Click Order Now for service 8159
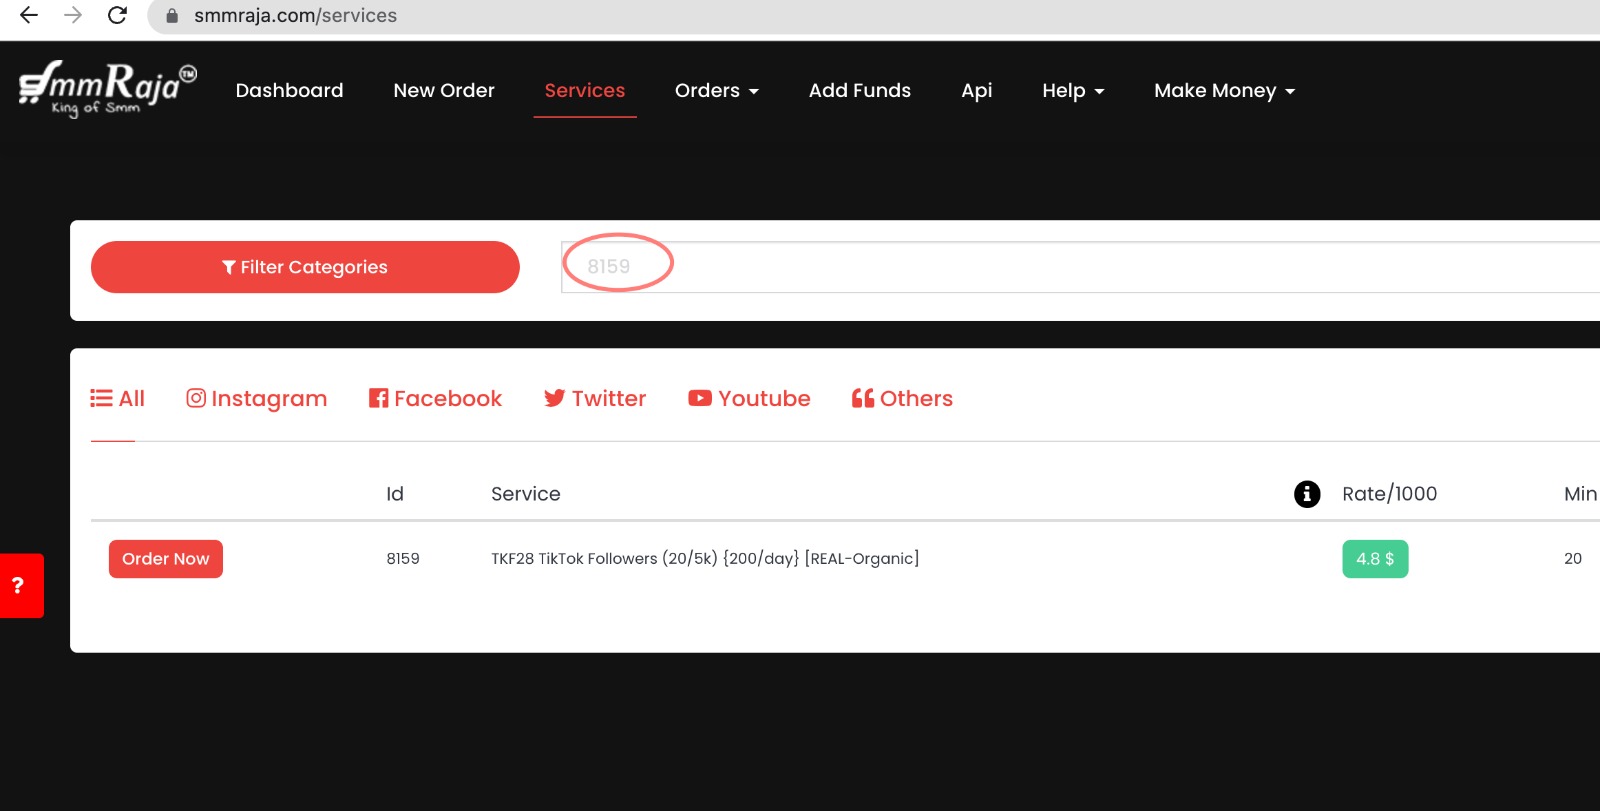The width and height of the screenshot is (1600, 811). pyautogui.click(x=166, y=559)
